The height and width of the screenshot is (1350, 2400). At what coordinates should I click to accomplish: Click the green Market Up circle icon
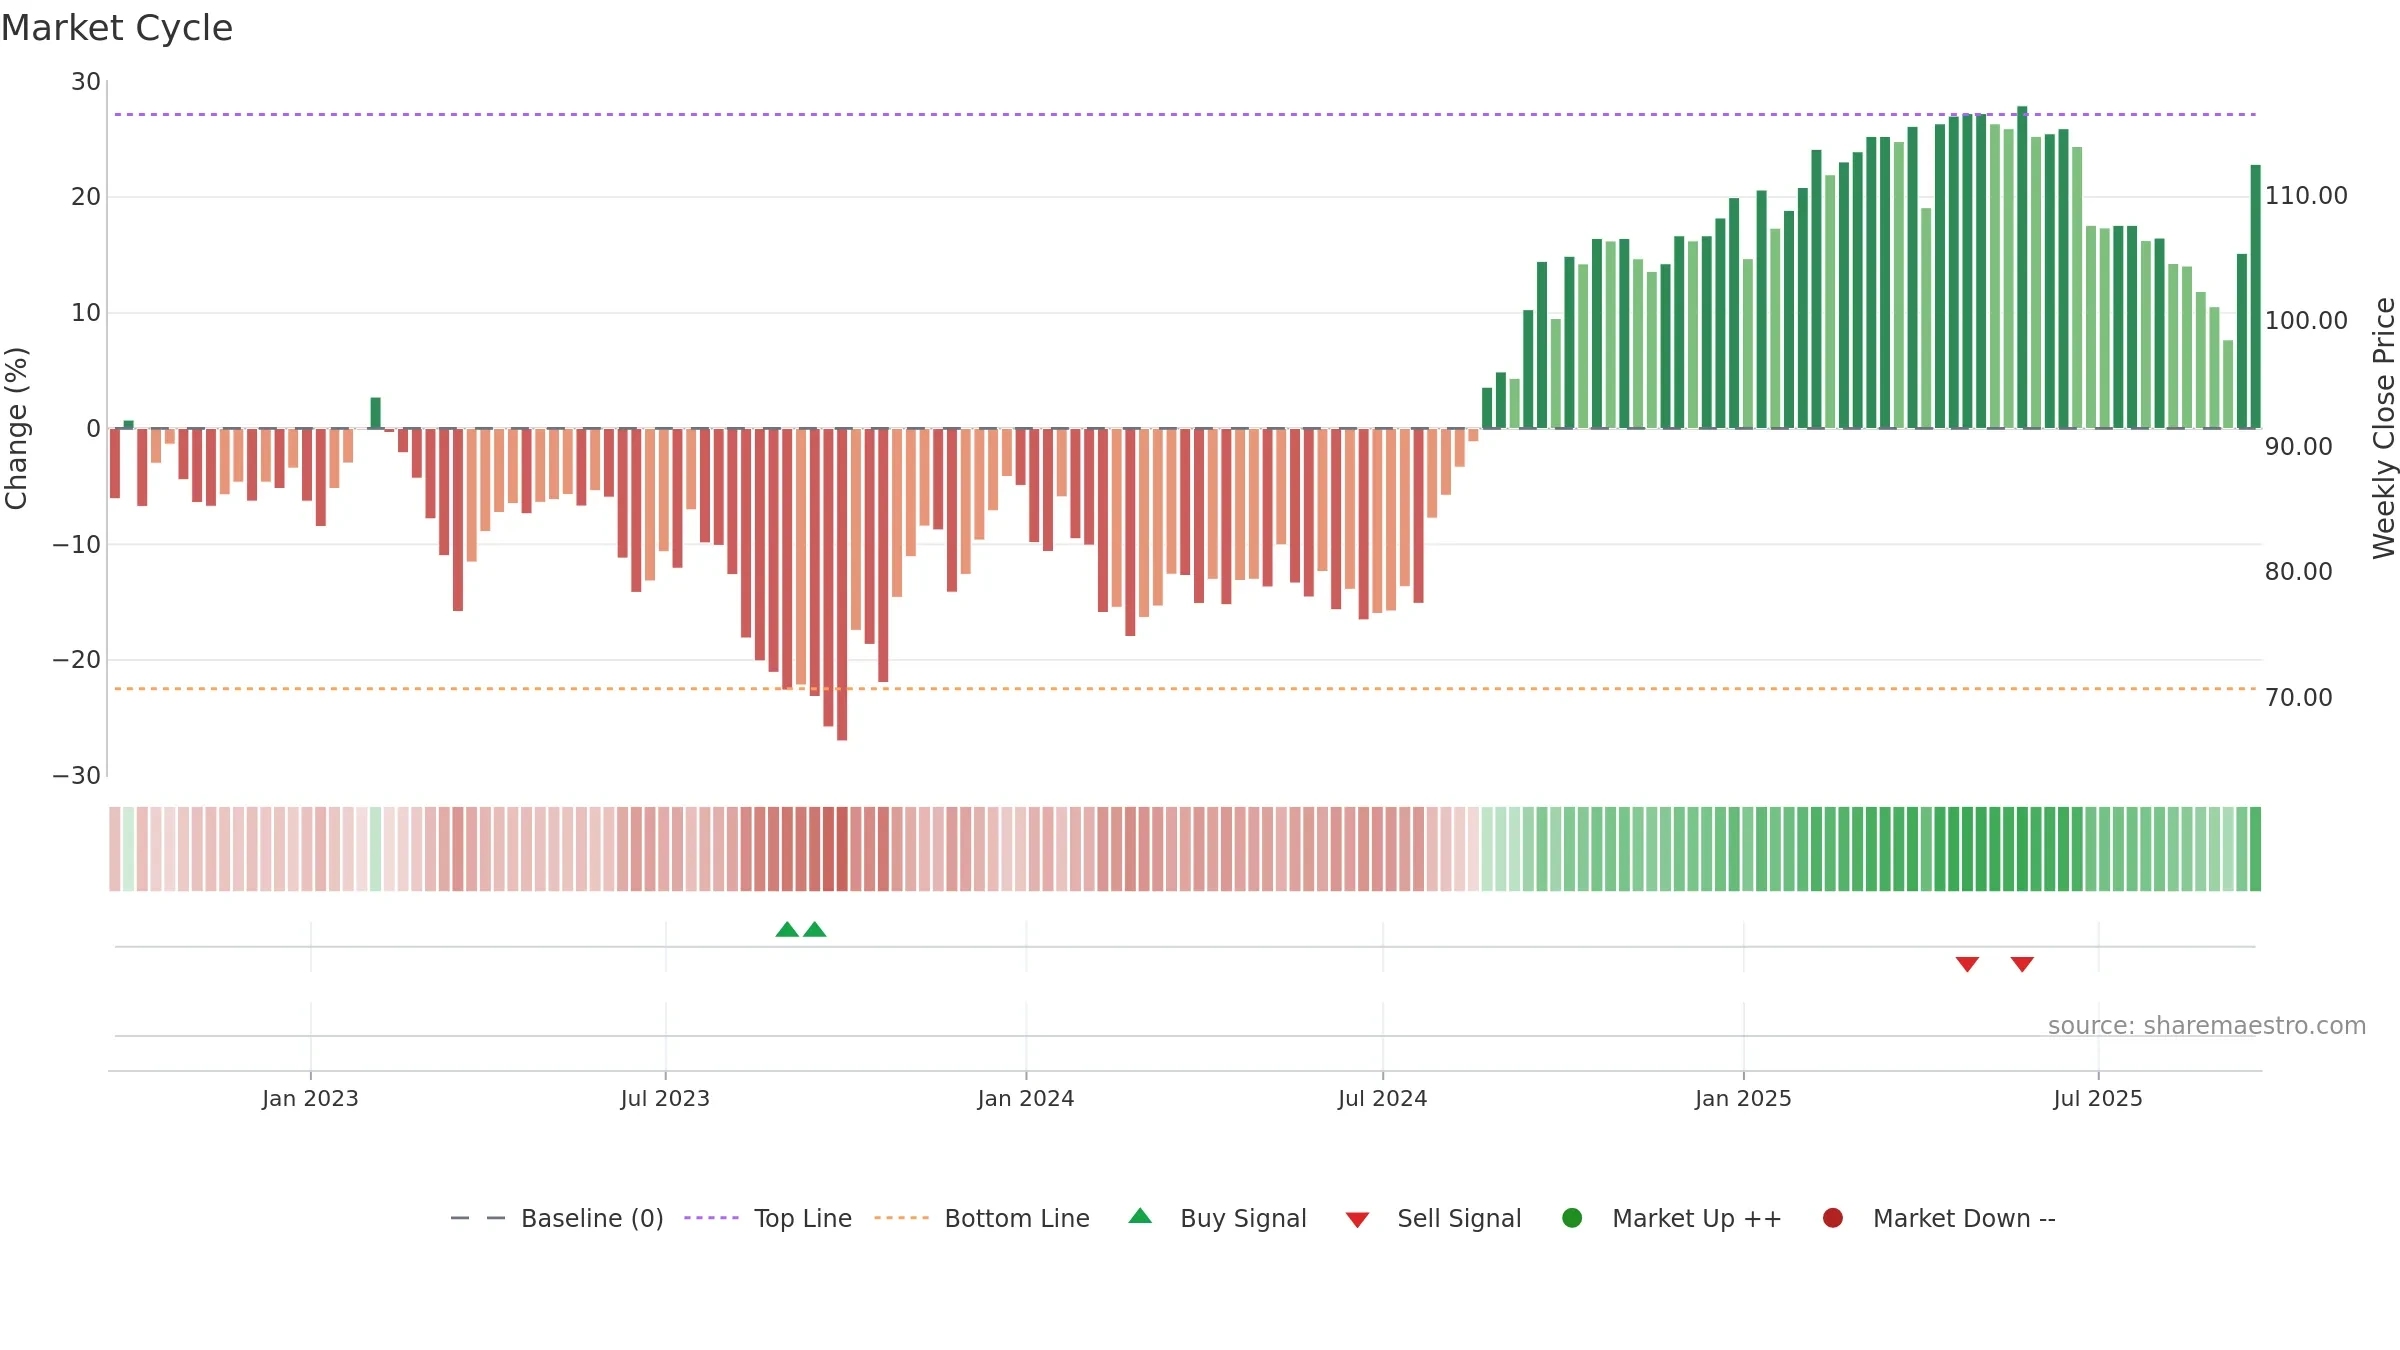(x=1572, y=1218)
